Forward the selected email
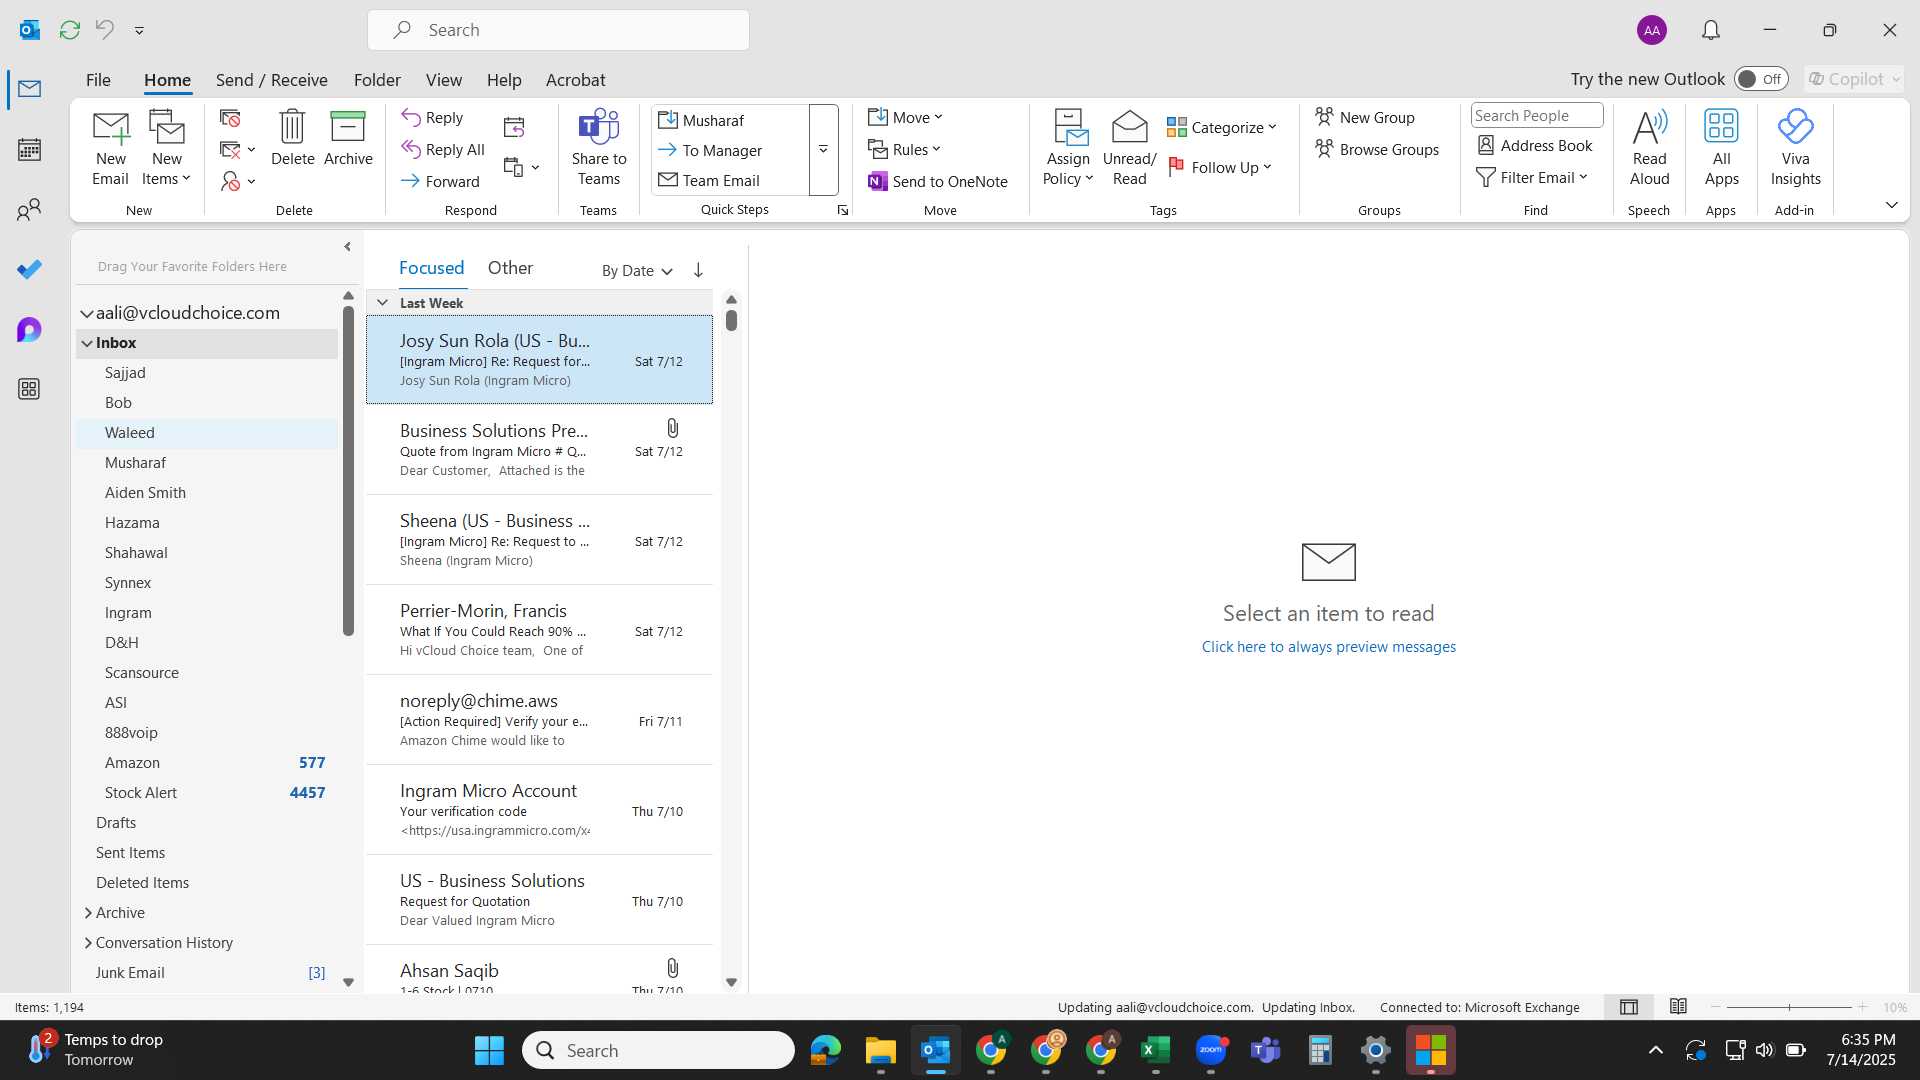Viewport: 1920px width, 1080px height. click(440, 181)
